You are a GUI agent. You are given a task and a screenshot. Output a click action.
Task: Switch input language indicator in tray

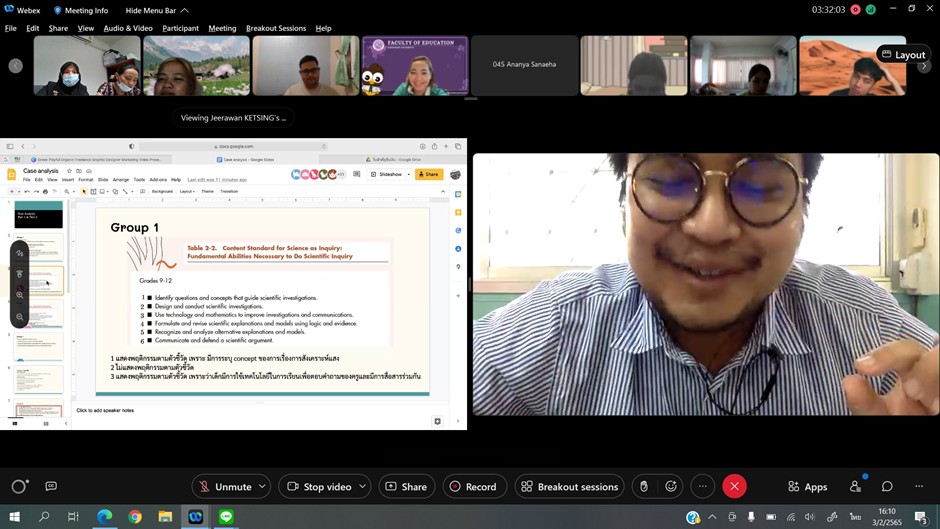(x=855, y=516)
